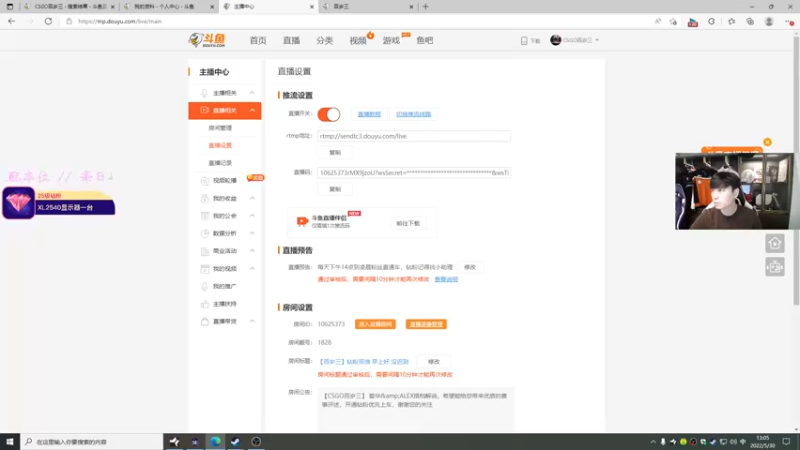
Task: Expand the 我的视频 sidebar section
Action: point(252,268)
